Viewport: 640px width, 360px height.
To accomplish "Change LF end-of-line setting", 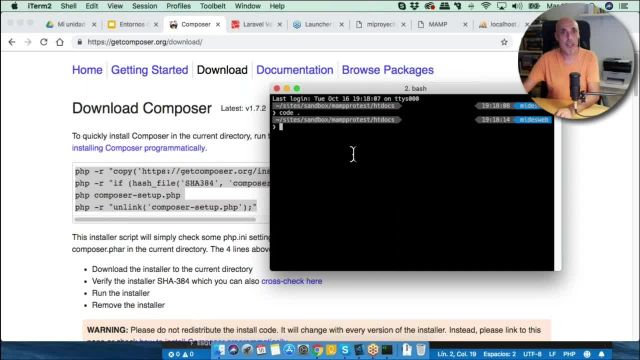I will (552, 354).
